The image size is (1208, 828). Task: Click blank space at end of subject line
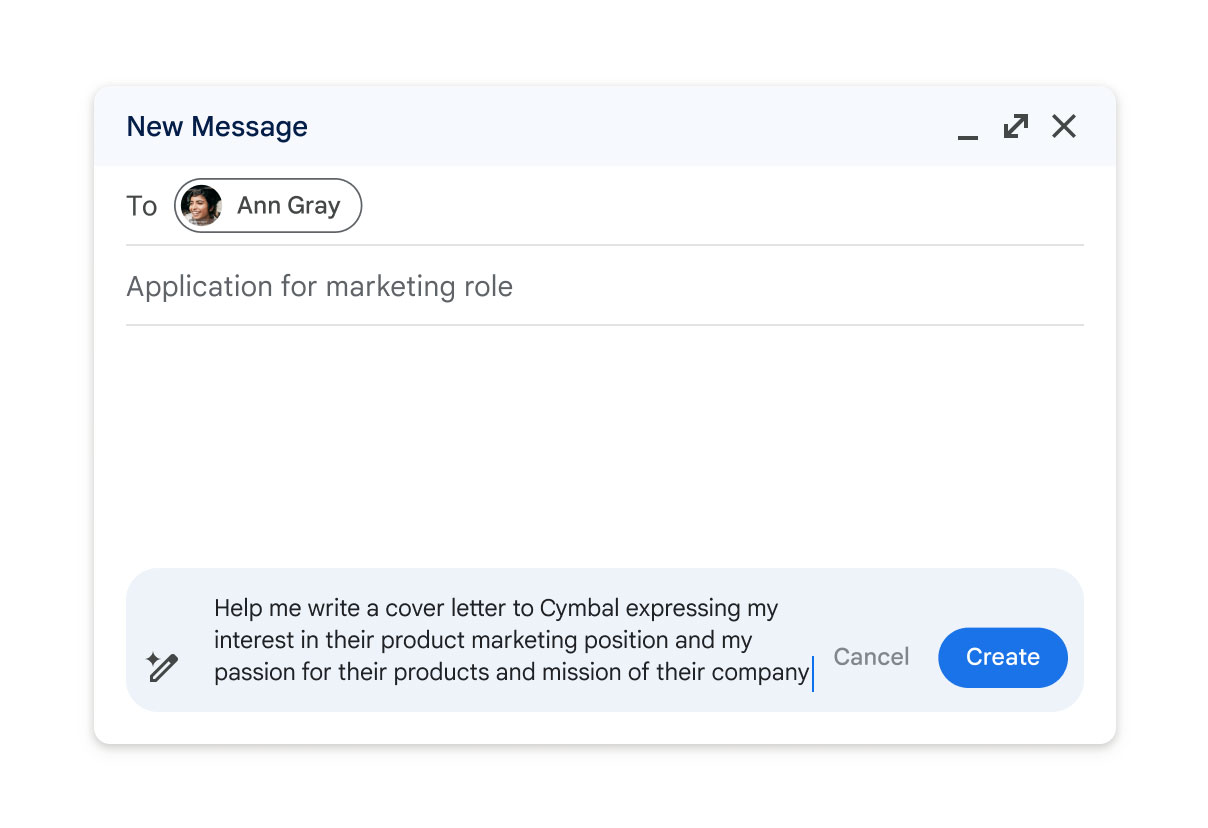tap(800, 287)
